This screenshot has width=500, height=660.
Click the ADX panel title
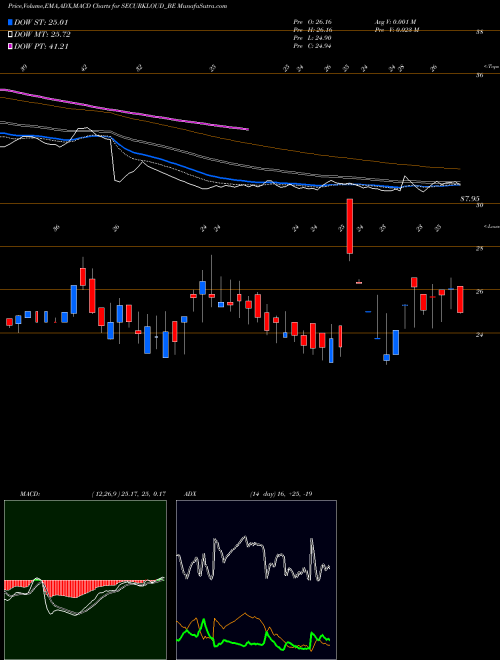[188, 494]
